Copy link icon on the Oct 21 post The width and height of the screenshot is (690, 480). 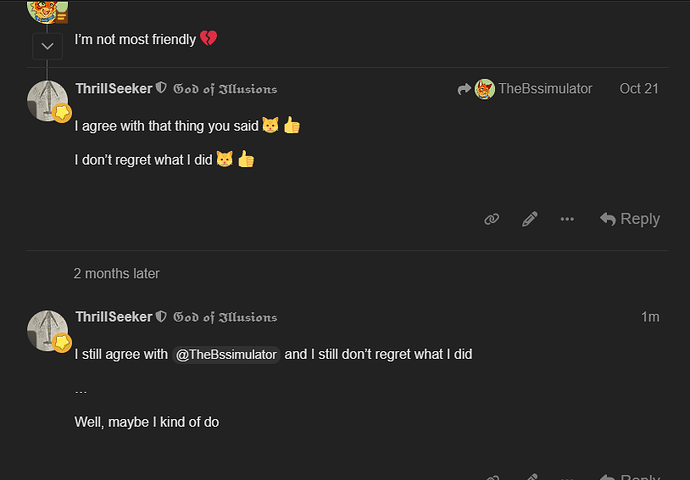[492, 219]
